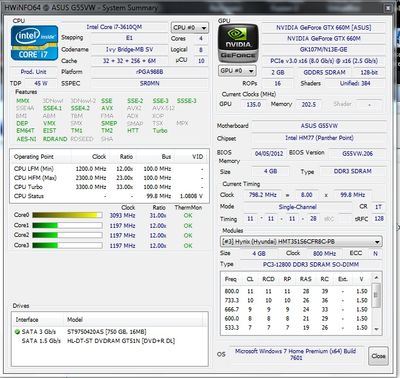
Task: Click scroll down arrow in memory timings table
Action: [x=376, y=329]
